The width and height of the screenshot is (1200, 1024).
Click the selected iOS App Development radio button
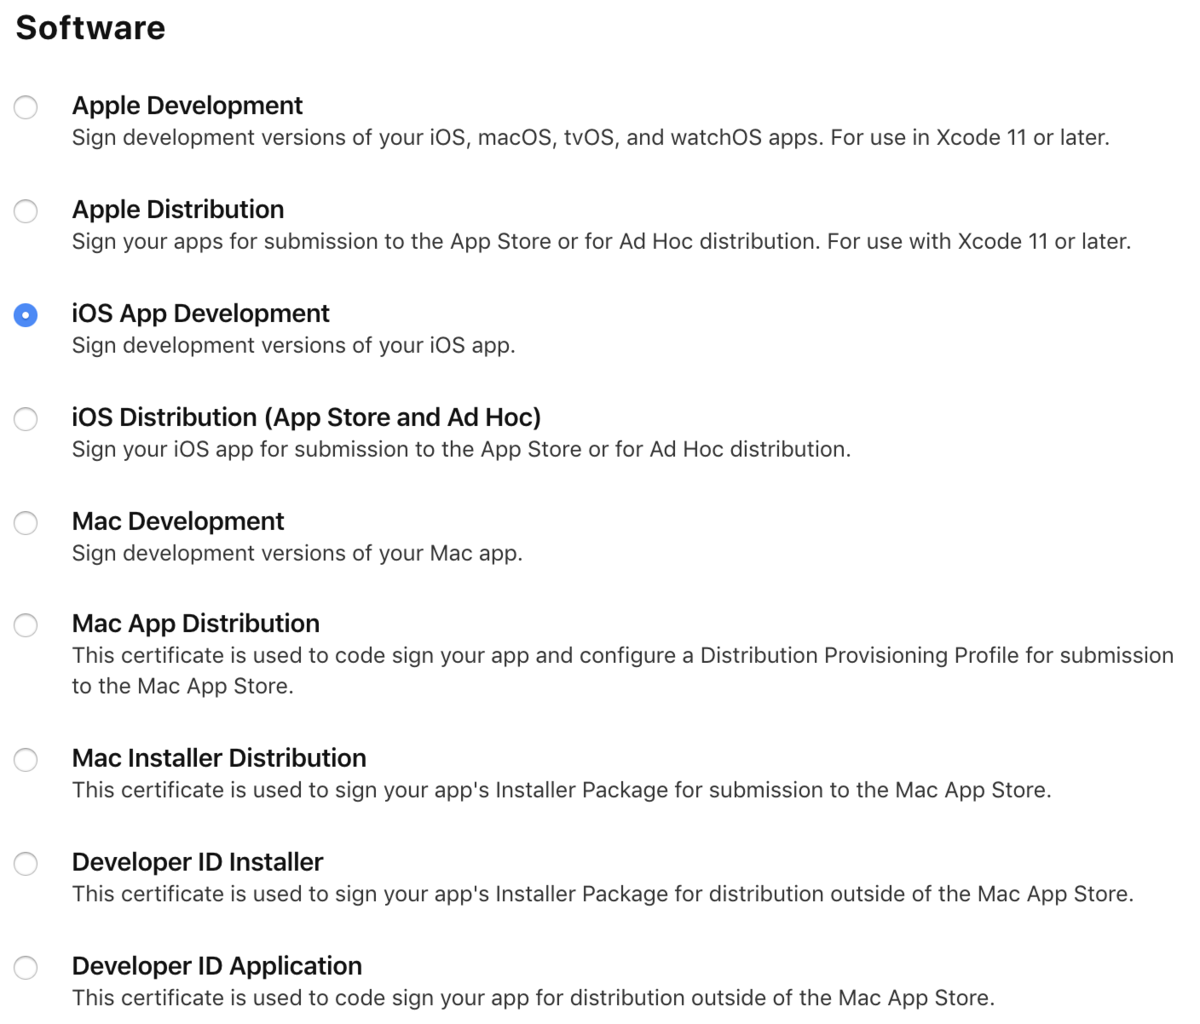(x=26, y=314)
